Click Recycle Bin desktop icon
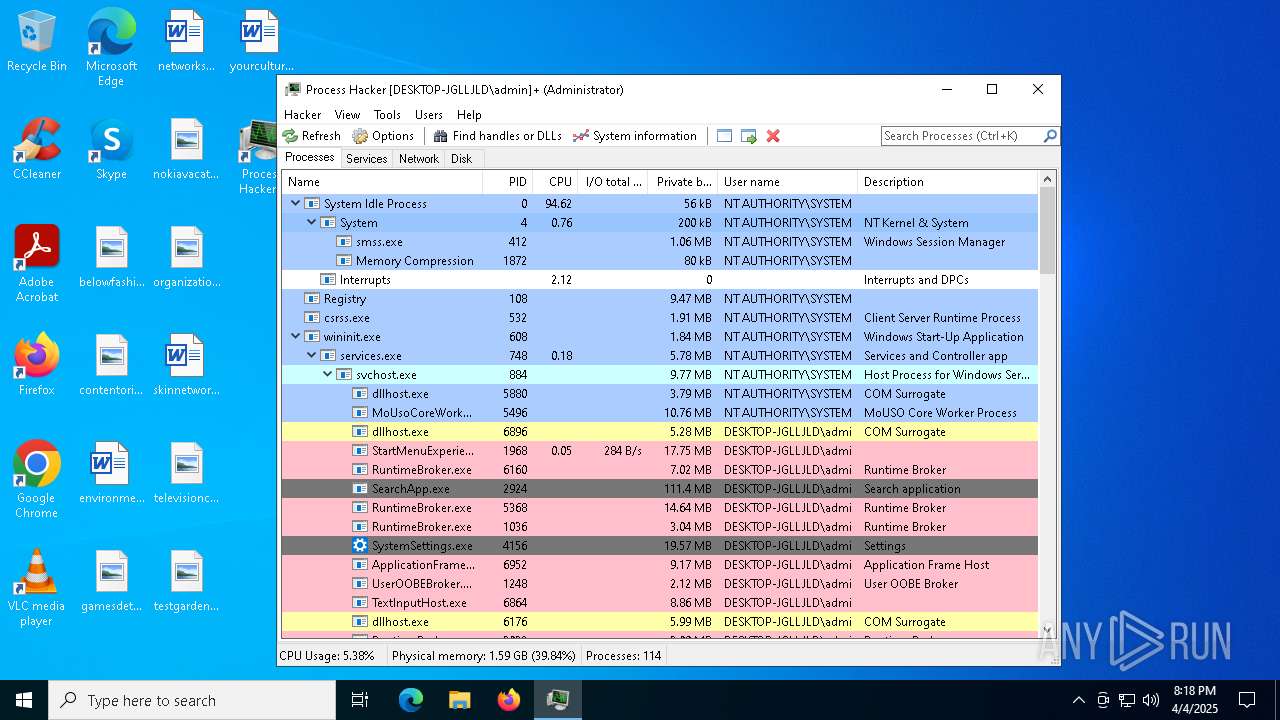This screenshot has width=1280, height=720. point(37,42)
